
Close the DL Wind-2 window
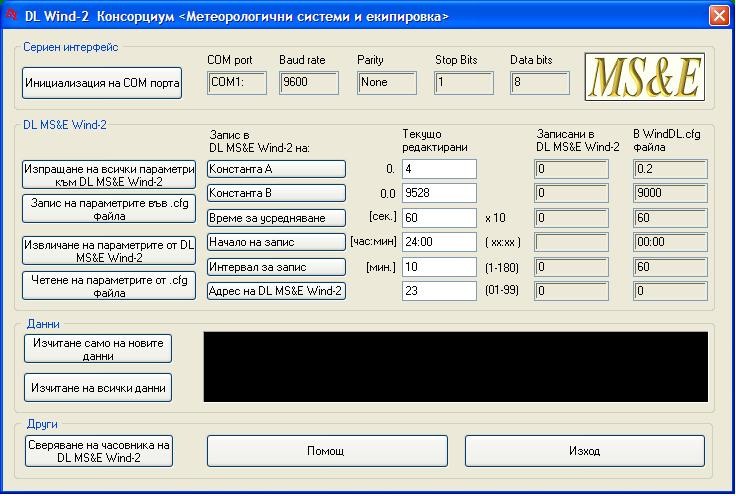point(719,15)
